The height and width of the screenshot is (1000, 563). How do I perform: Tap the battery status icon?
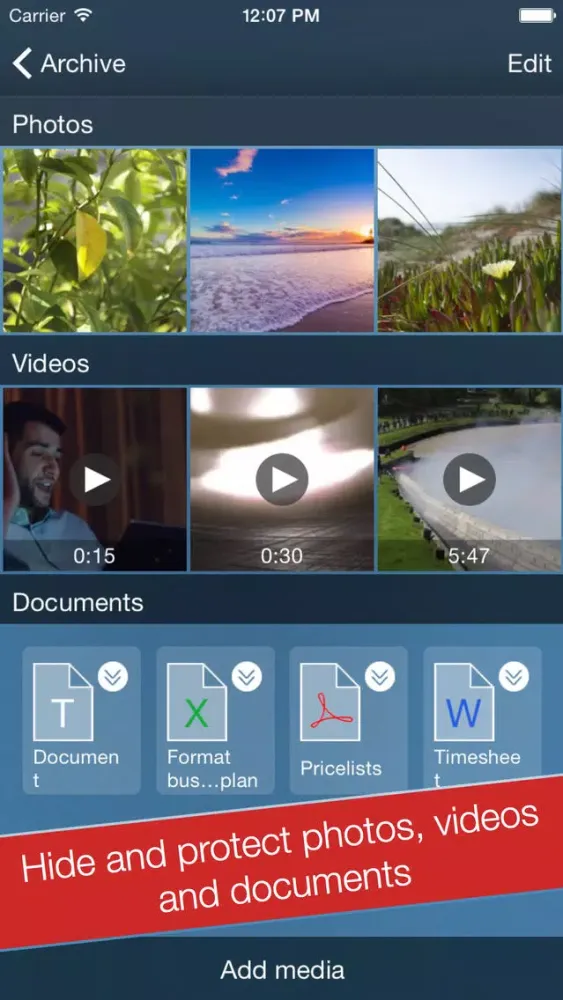537,15
